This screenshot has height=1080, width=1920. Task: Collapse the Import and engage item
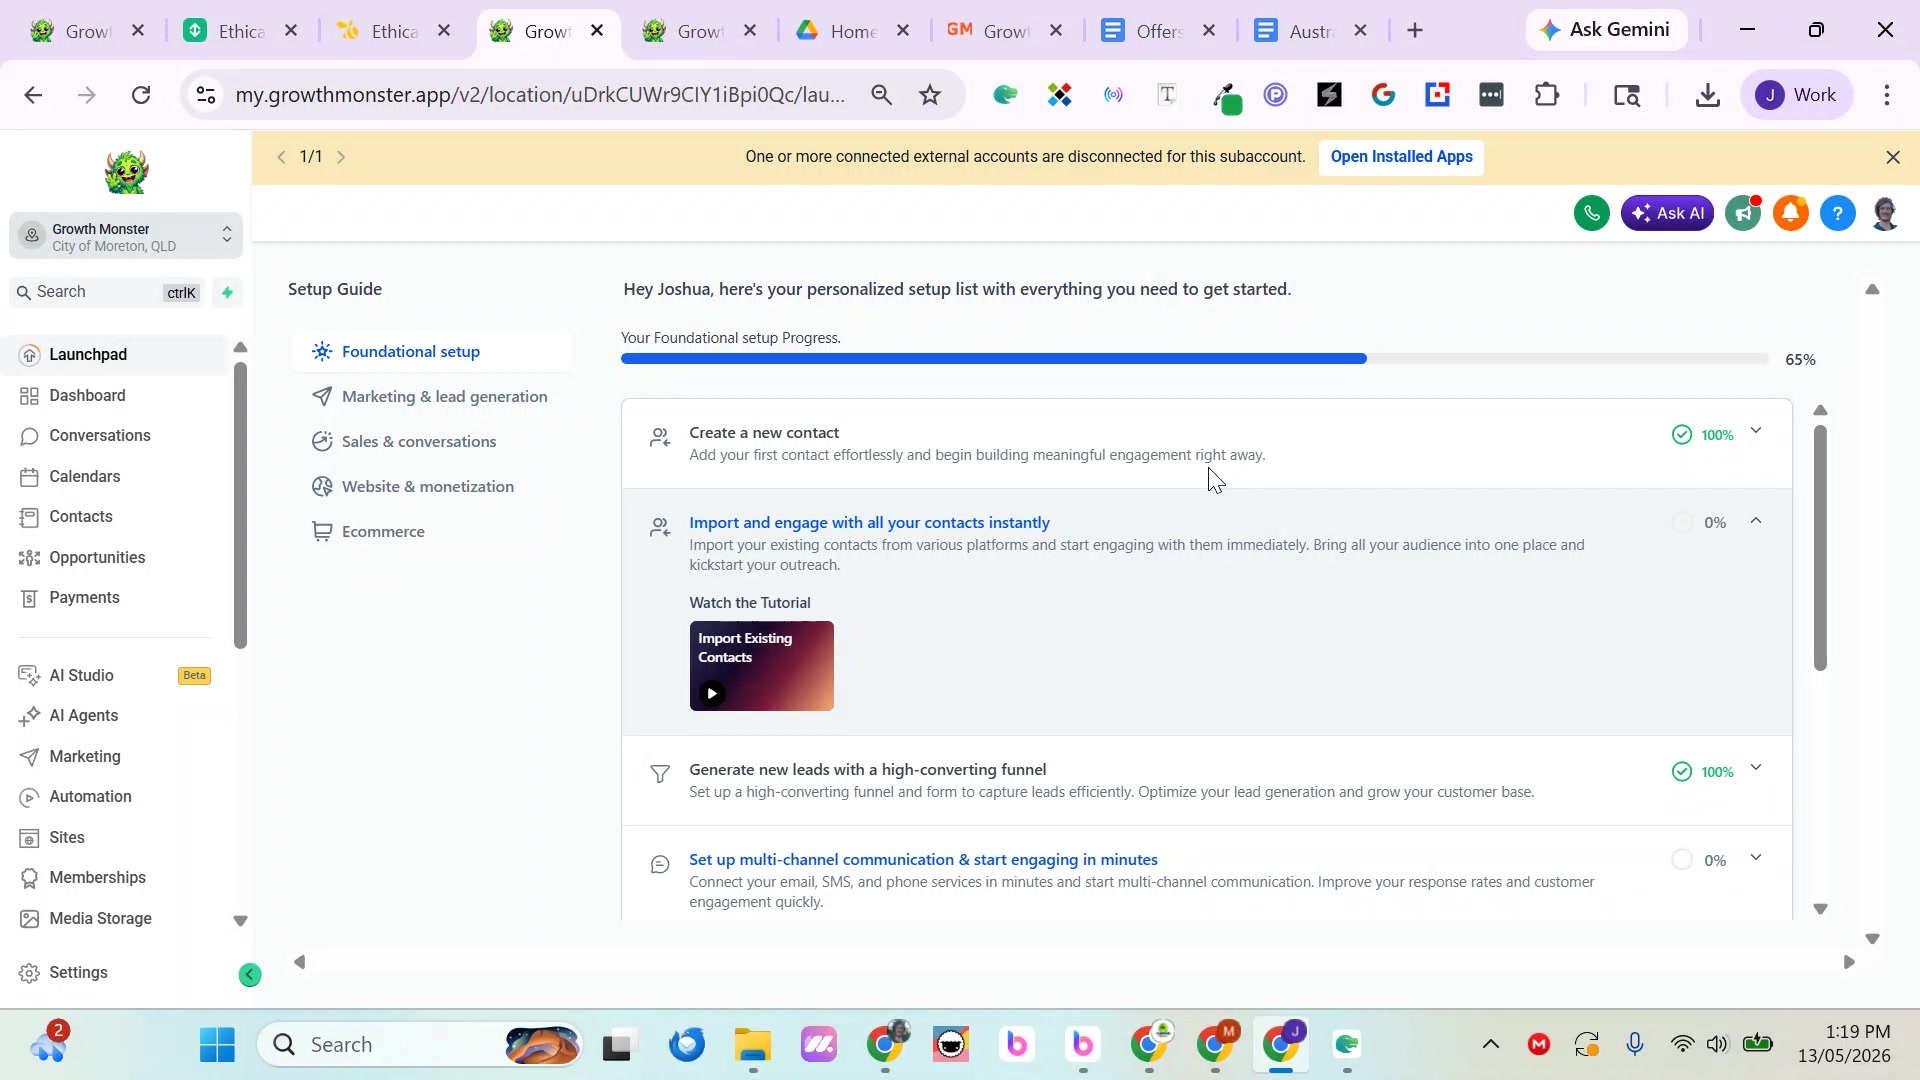pos(1756,521)
